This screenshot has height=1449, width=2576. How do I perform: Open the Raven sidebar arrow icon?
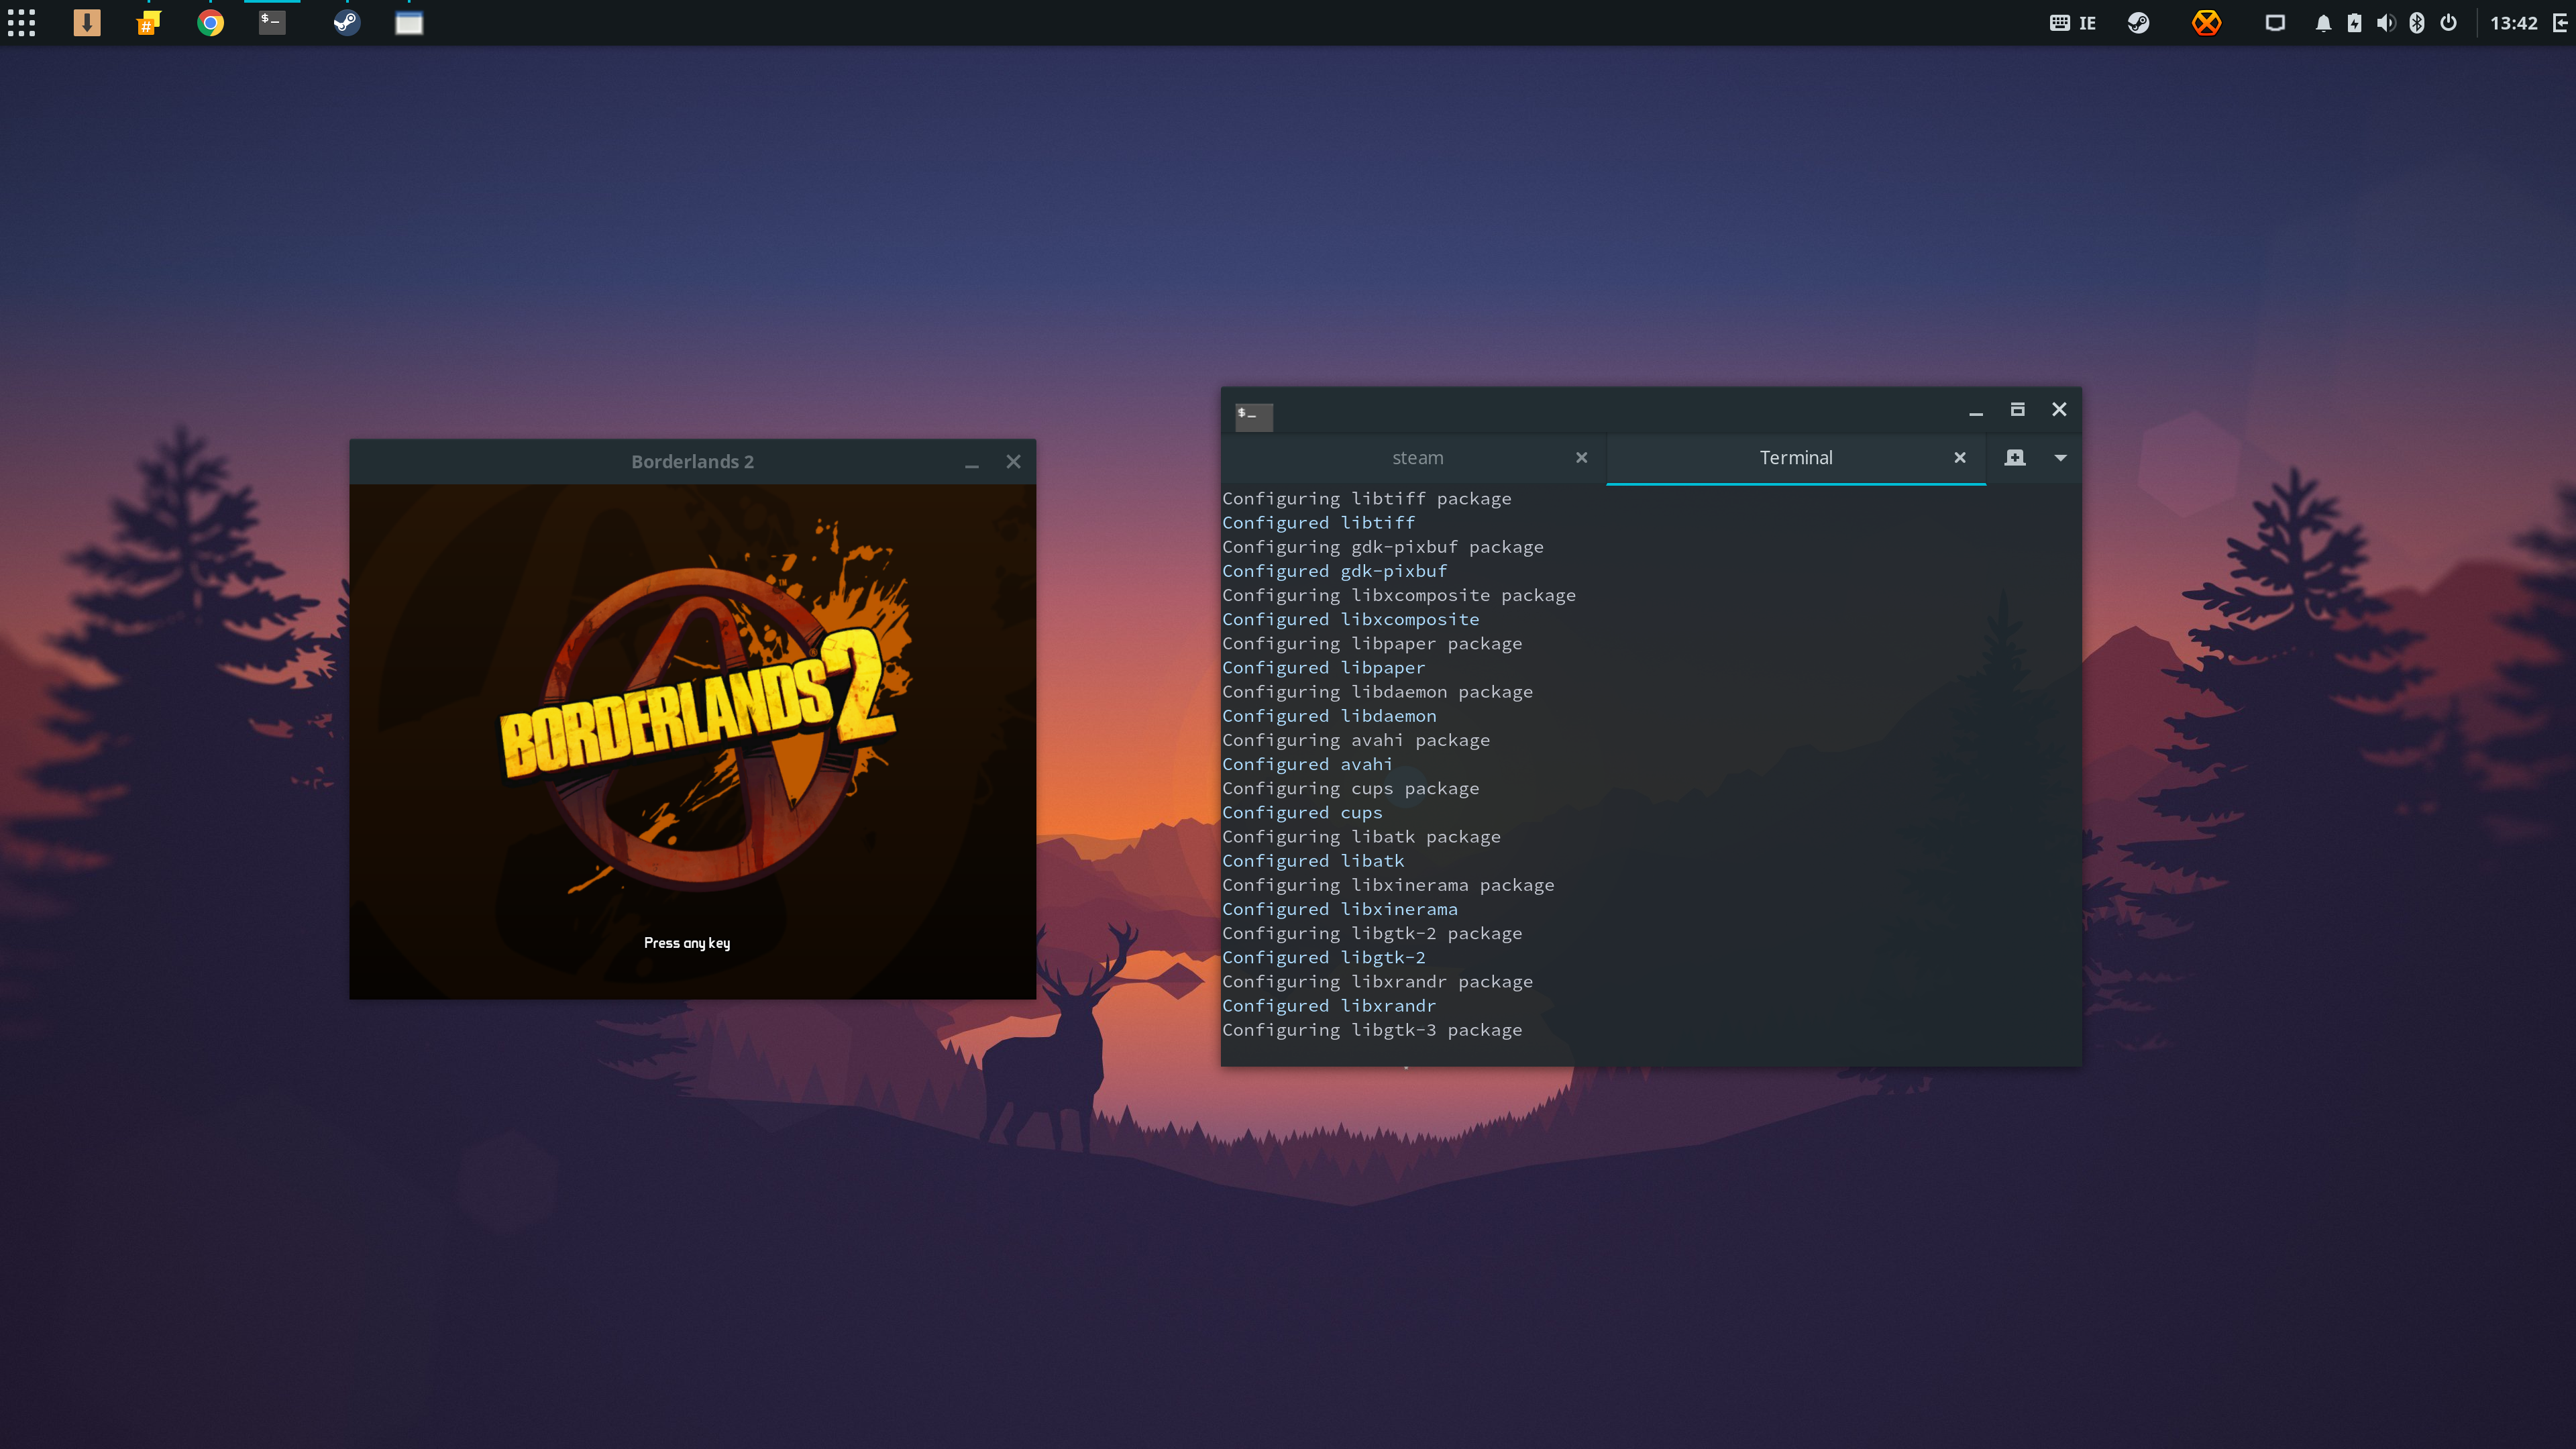2560,23
